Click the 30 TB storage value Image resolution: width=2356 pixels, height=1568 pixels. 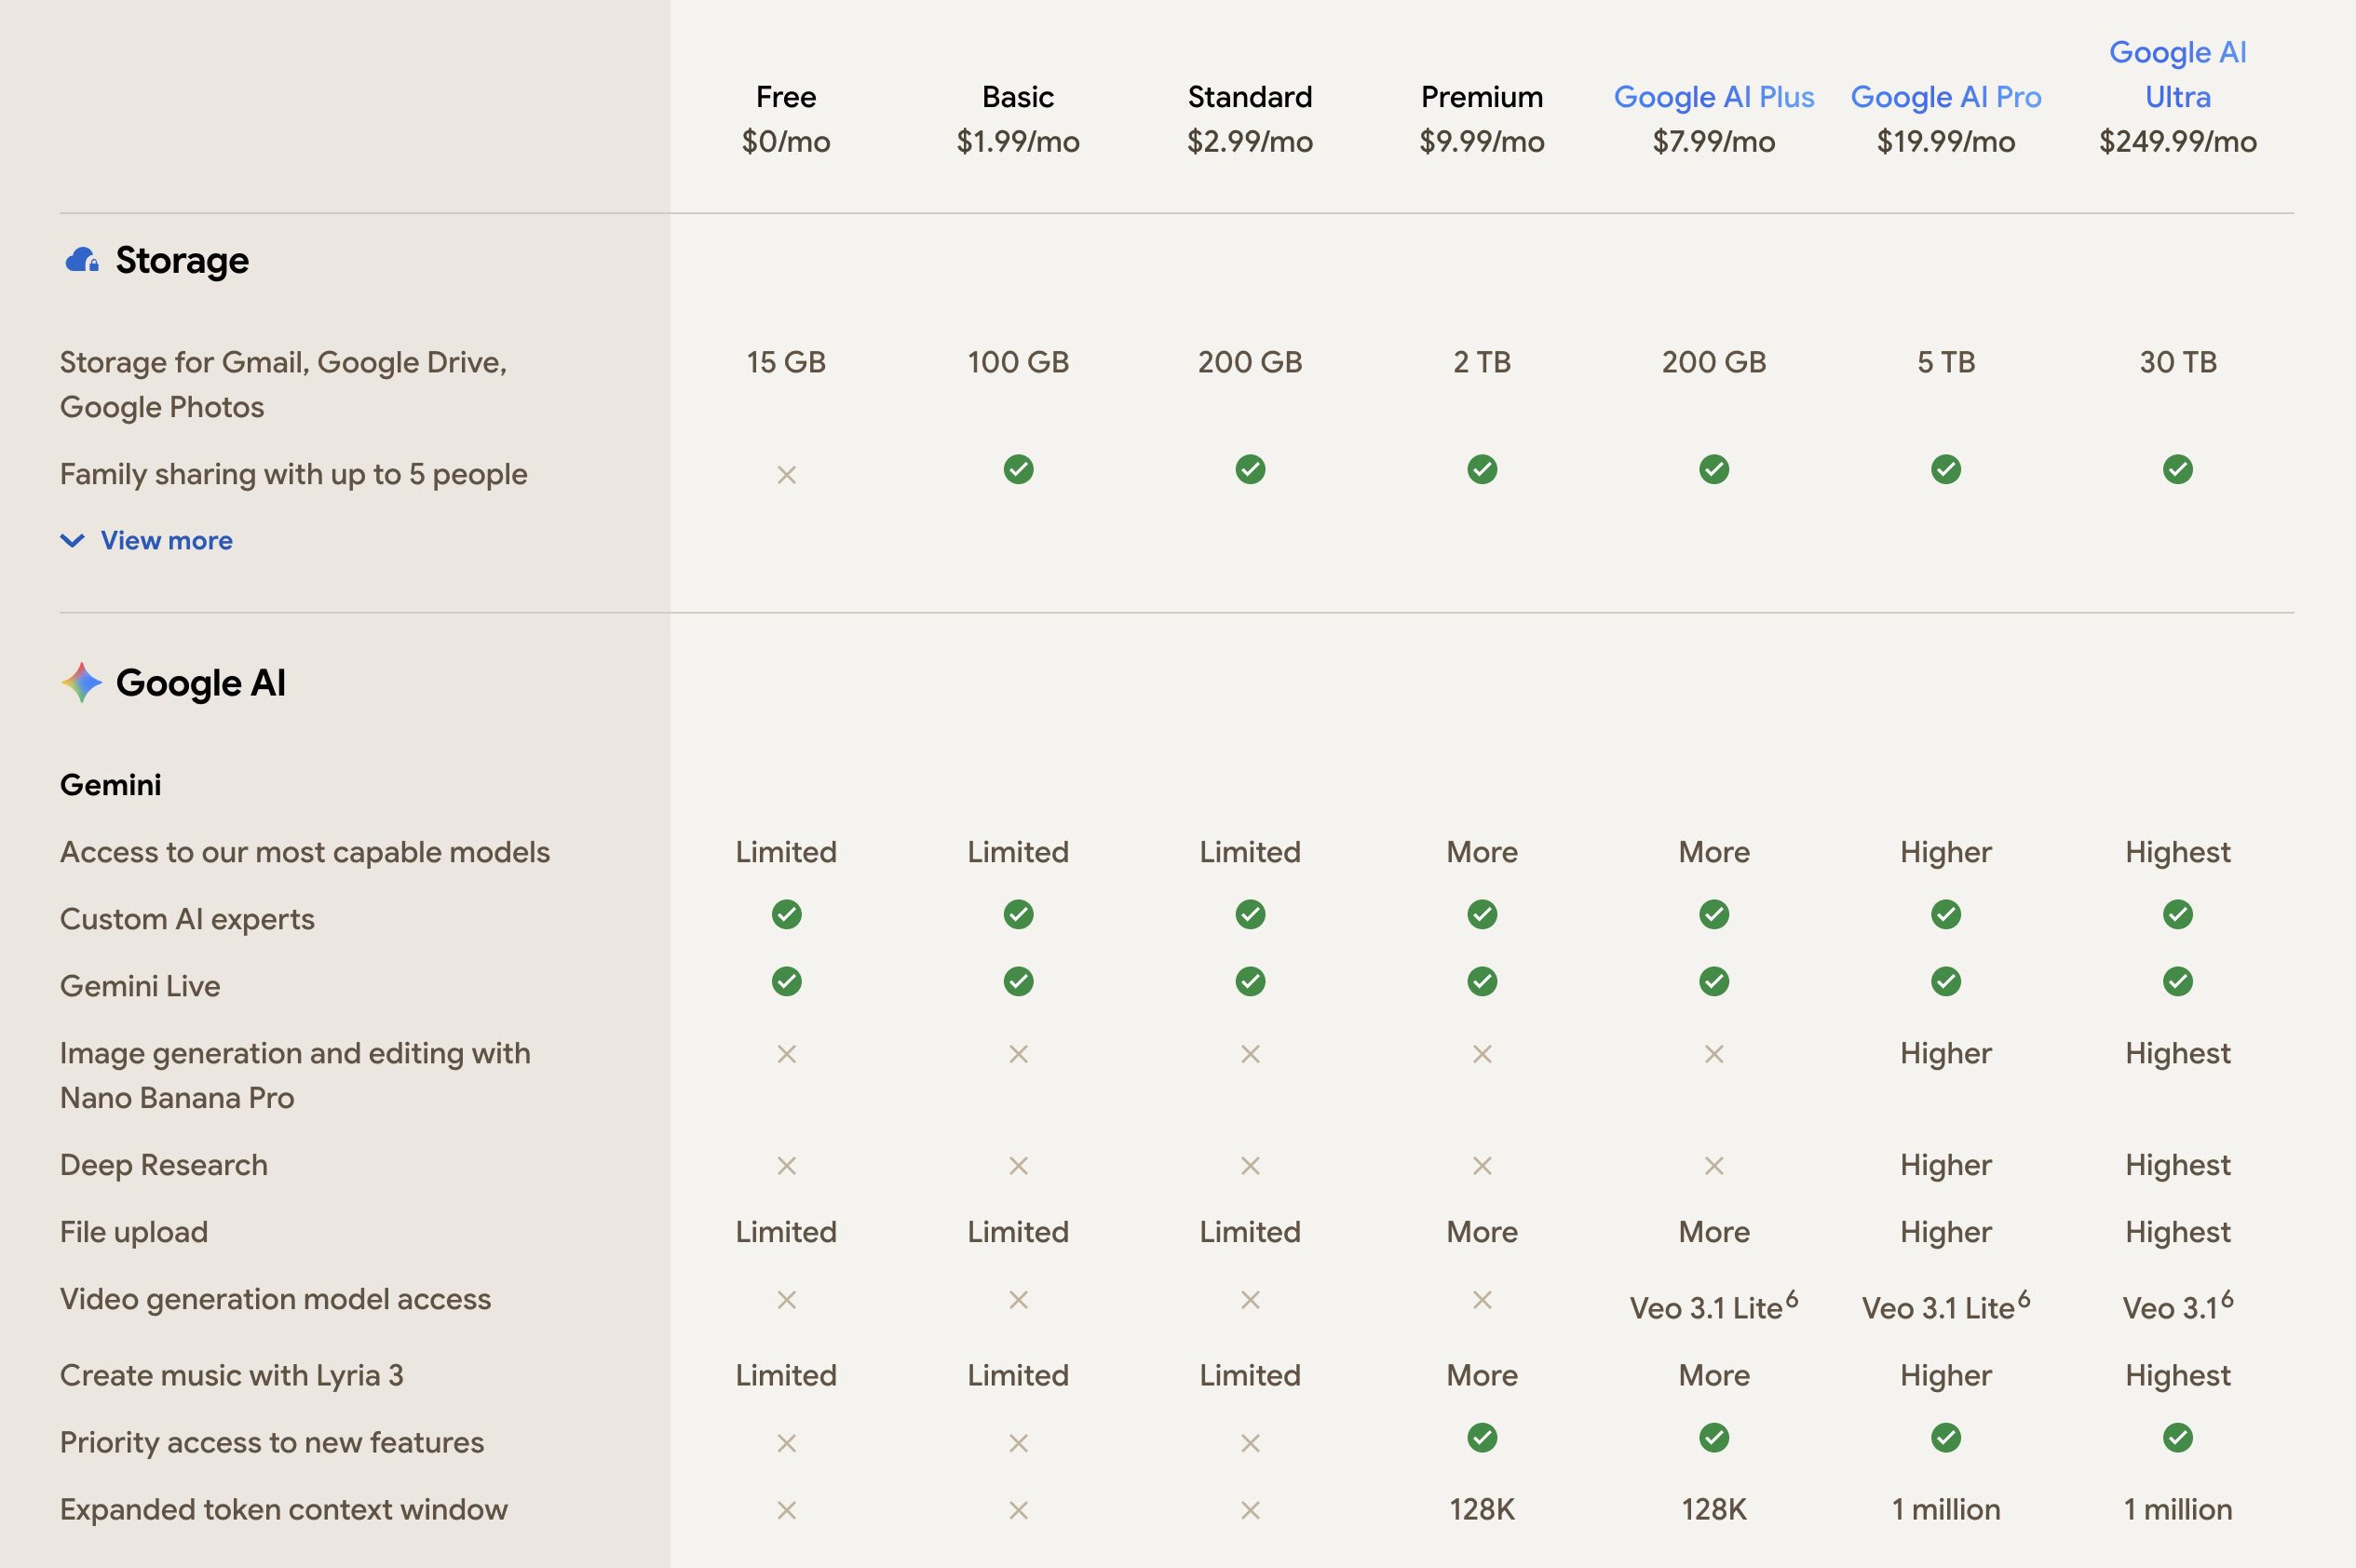point(2178,362)
